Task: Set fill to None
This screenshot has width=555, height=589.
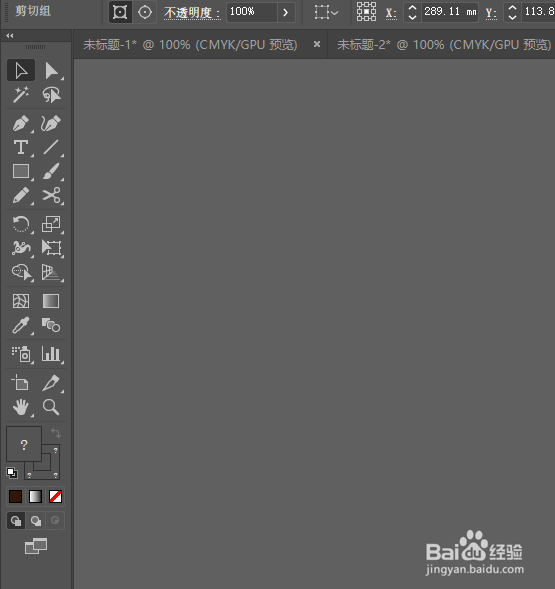Action: tap(56, 497)
